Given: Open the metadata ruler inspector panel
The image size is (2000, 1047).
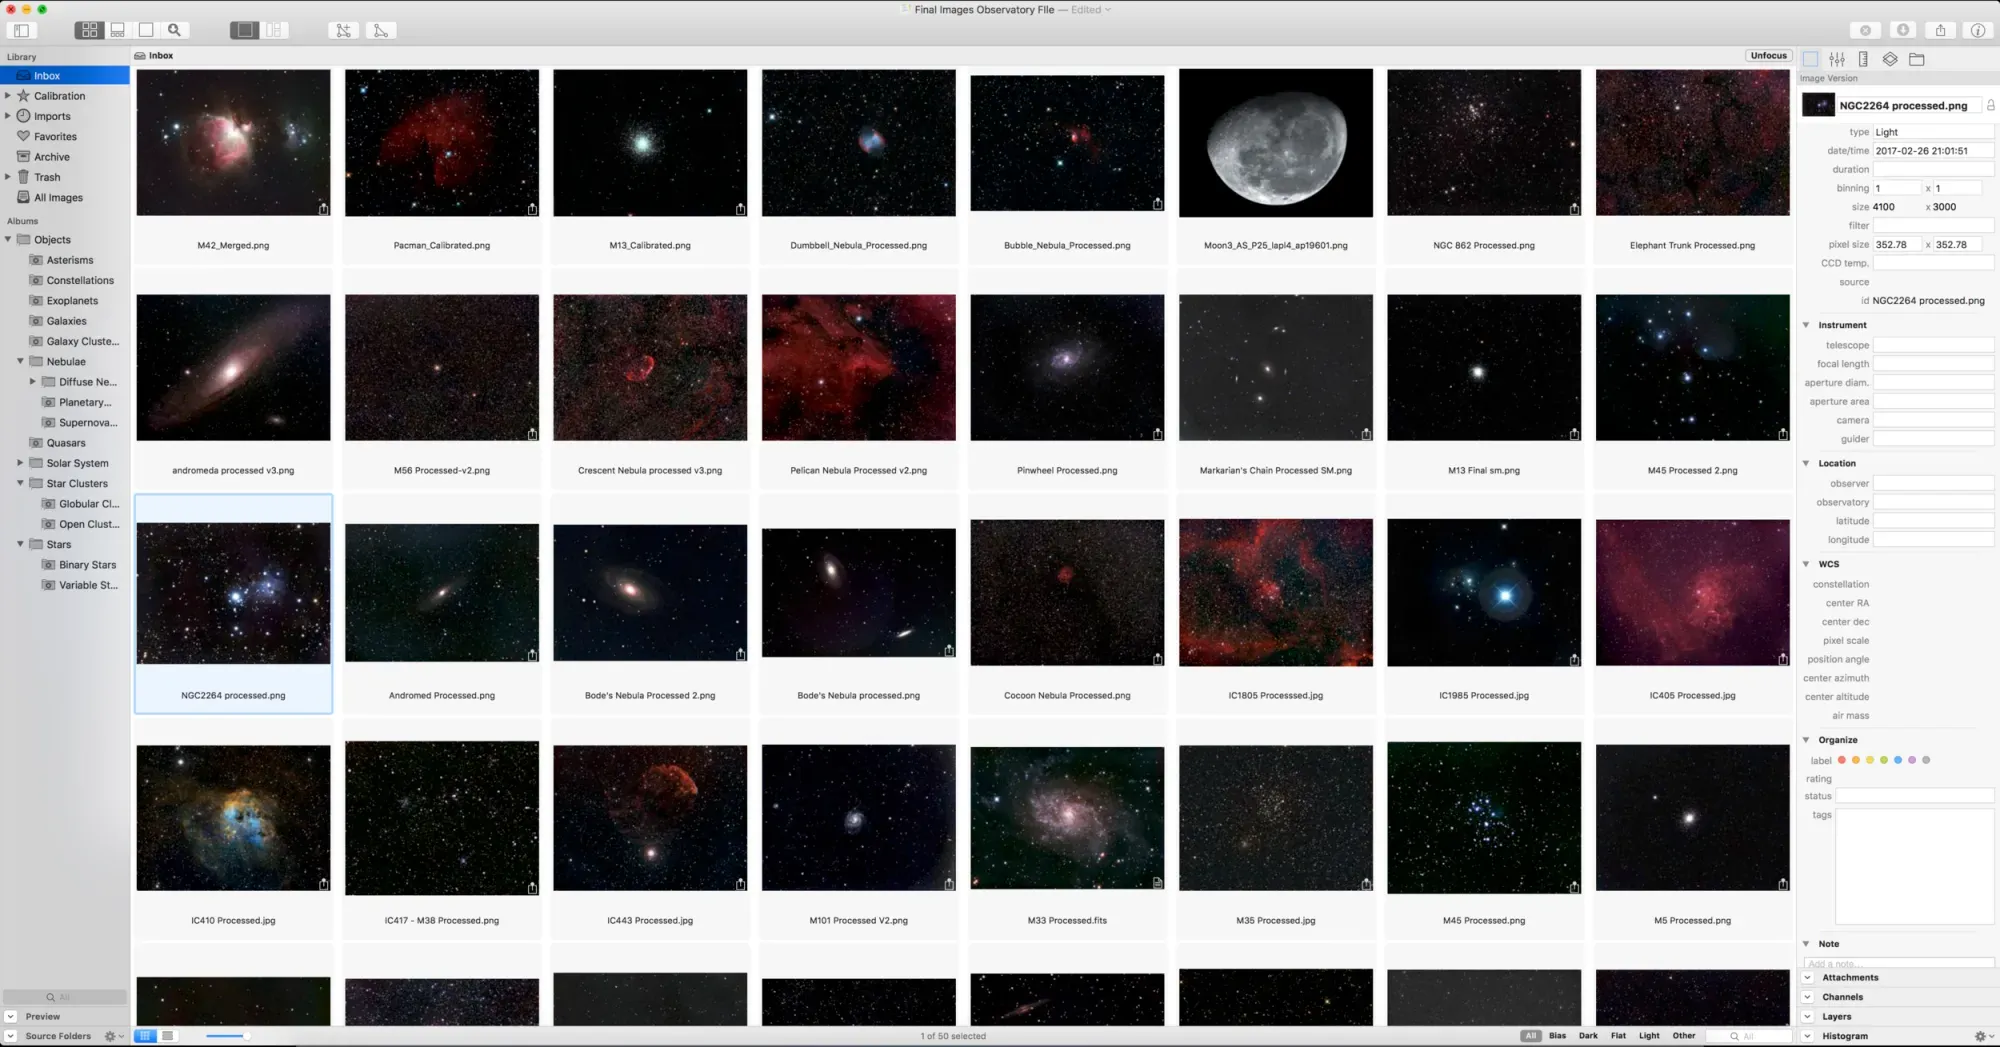Looking at the screenshot, I should 1862,58.
